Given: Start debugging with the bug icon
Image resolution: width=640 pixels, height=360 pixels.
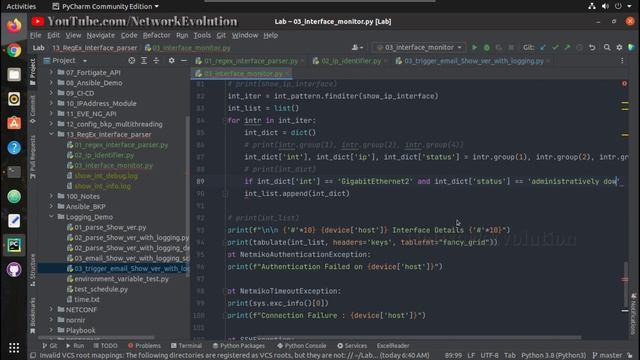Looking at the screenshot, I should pos(487,48).
